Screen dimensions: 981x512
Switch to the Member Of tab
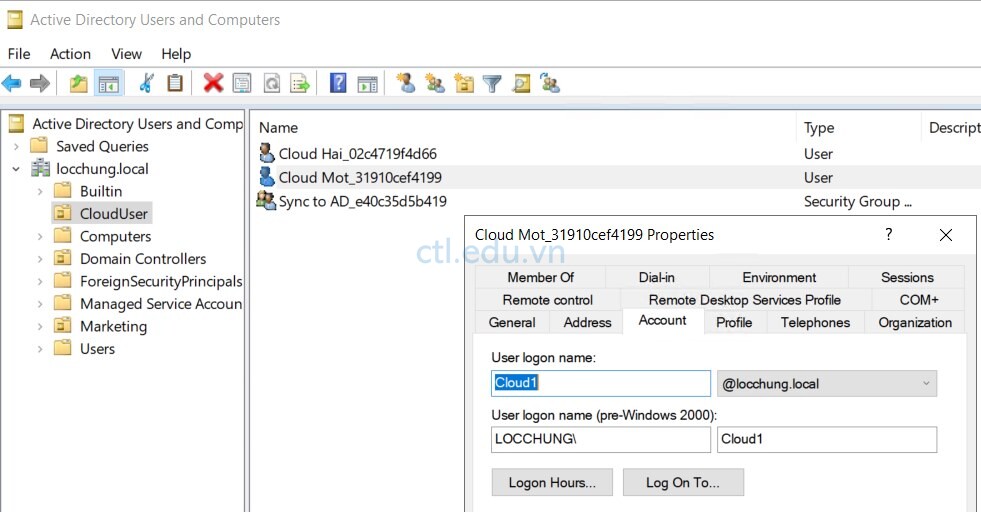pos(540,277)
